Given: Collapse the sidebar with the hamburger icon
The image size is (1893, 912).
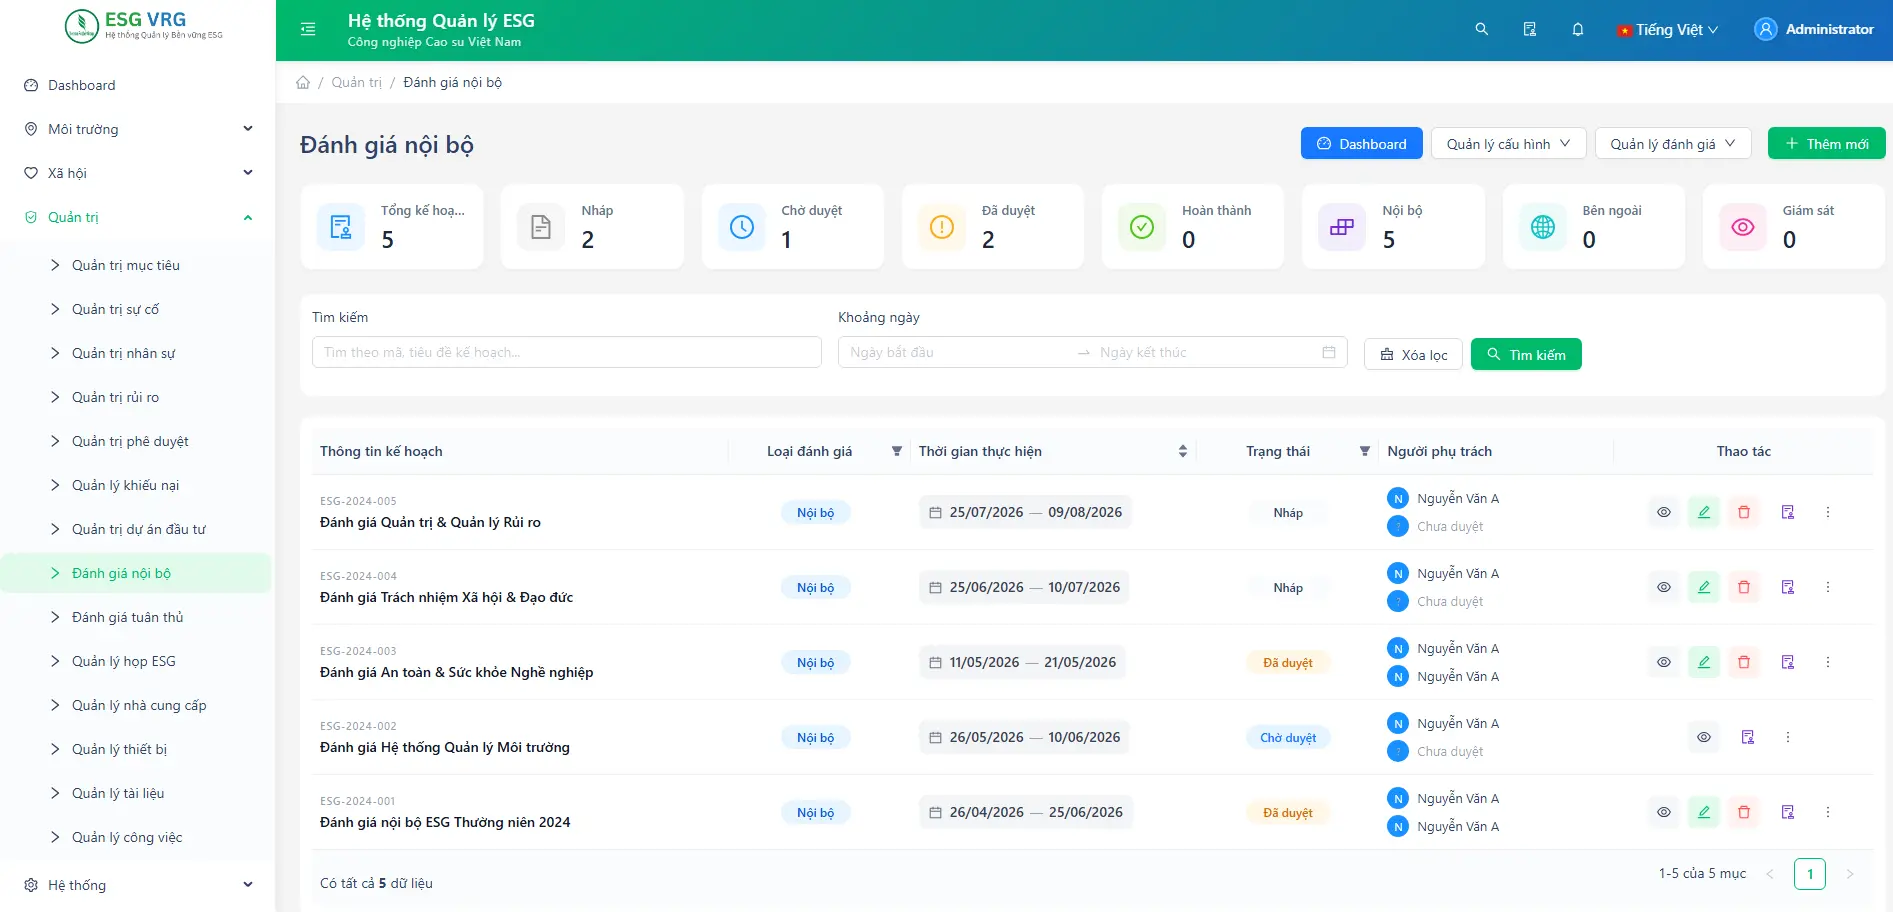Looking at the screenshot, I should pyautogui.click(x=308, y=30).
